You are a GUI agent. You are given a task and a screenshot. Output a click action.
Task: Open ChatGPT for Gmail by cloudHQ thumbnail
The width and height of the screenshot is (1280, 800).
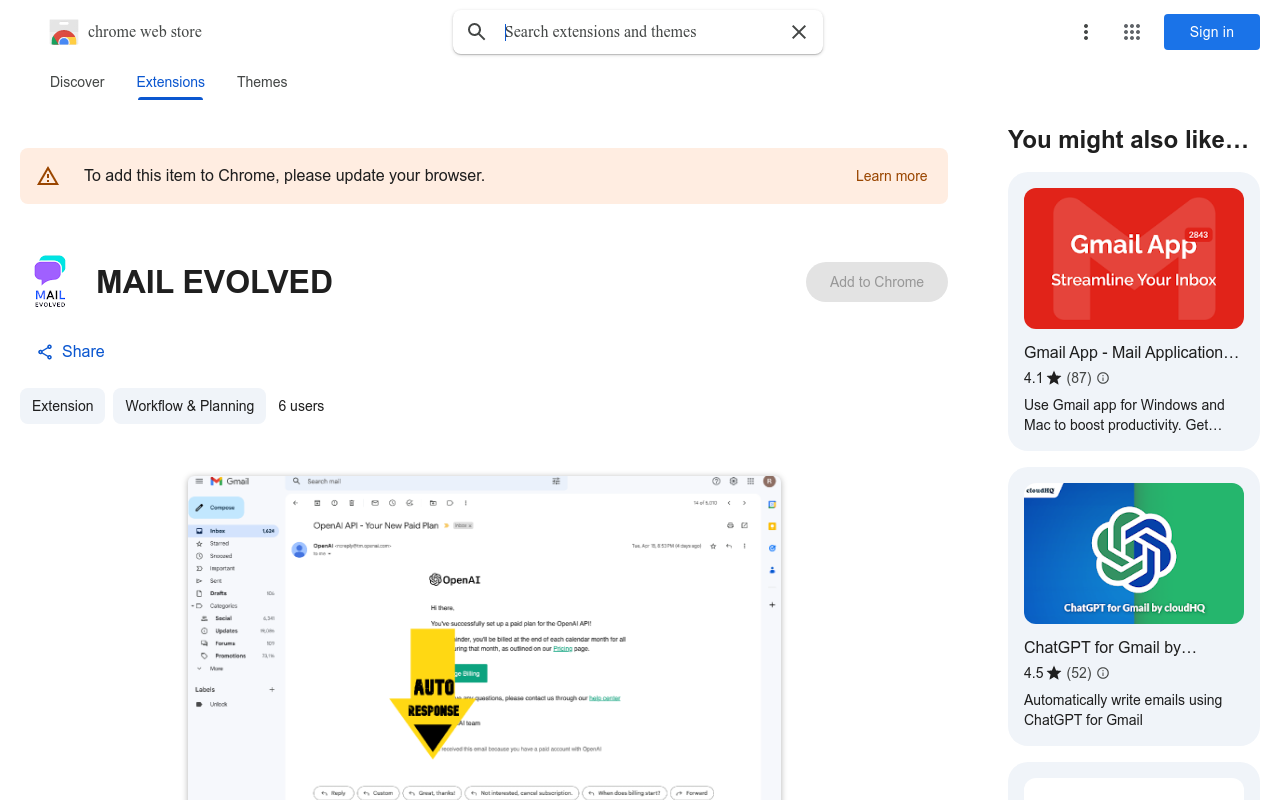click(x=1134, y=553)
